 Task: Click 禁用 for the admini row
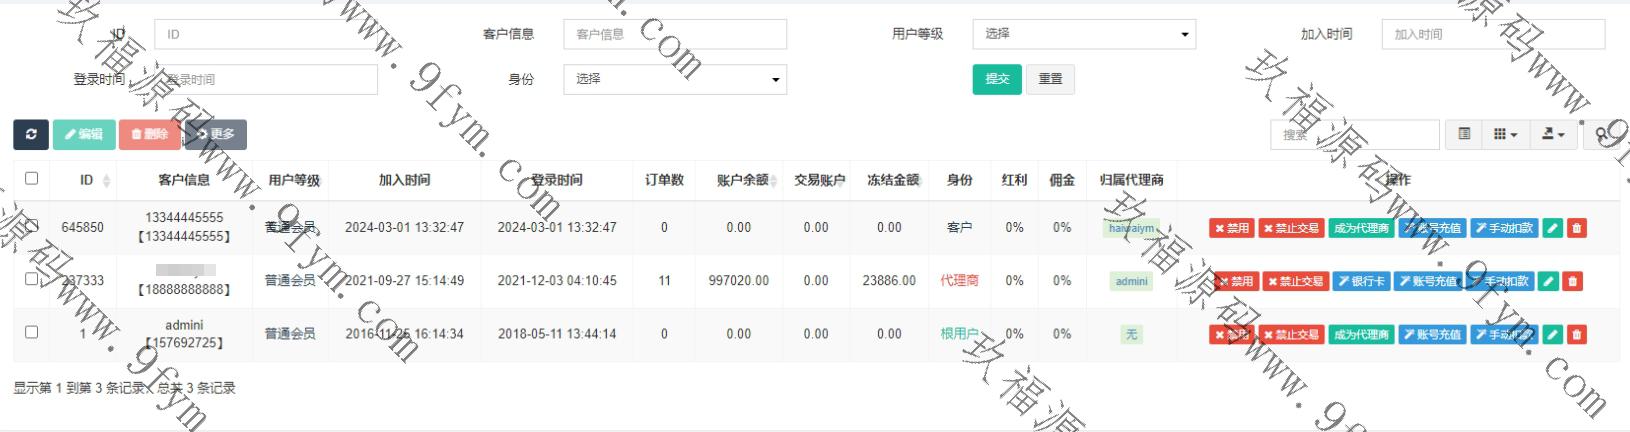pyautogui.click(x=1231, y=335)
